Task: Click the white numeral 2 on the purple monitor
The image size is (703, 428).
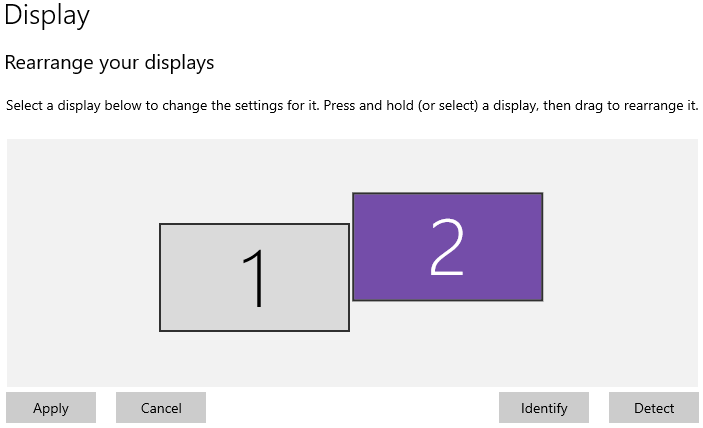Action: tap(447, 247)
